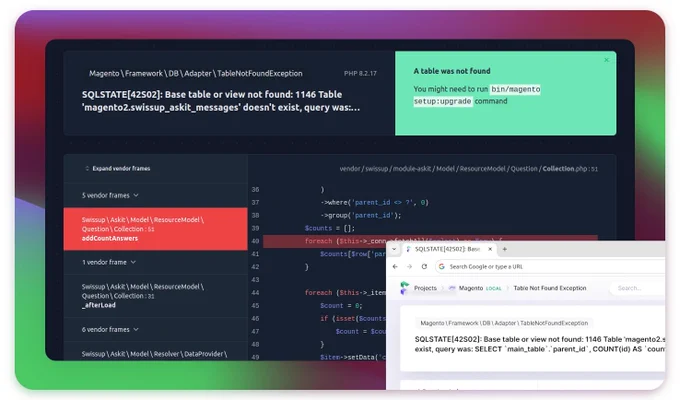Open Magento project breadcrumb
This screenshot has width=680, height=400.
pyautogui.click(x=471, y=288)
